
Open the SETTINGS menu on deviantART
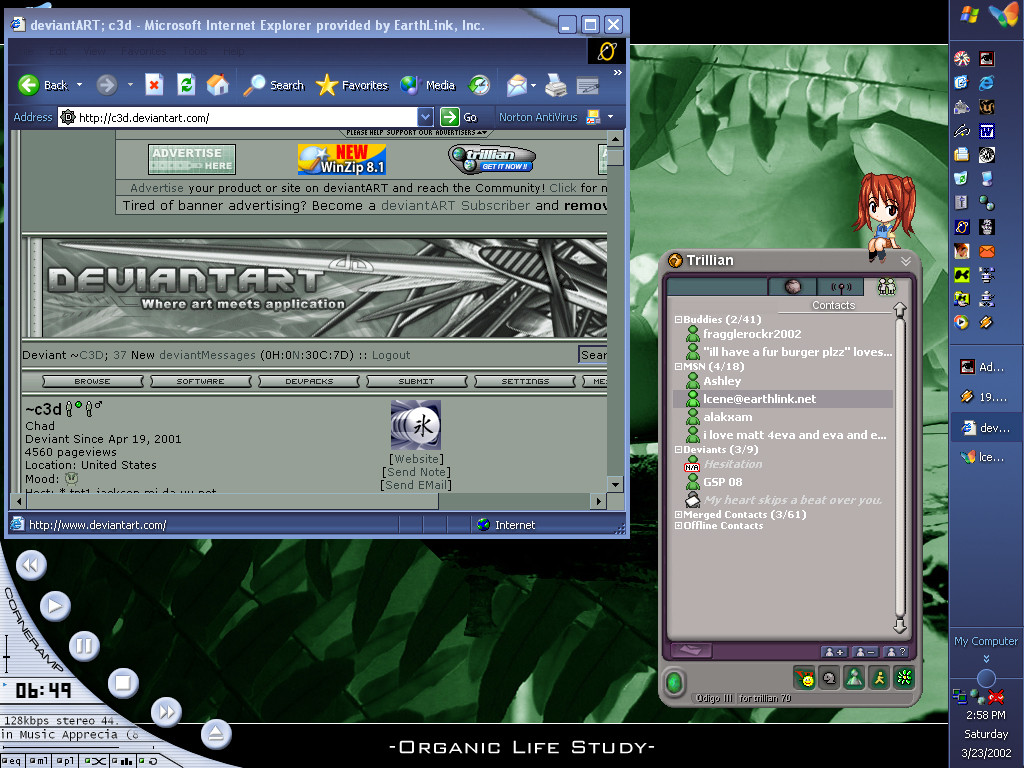(525, 381)
